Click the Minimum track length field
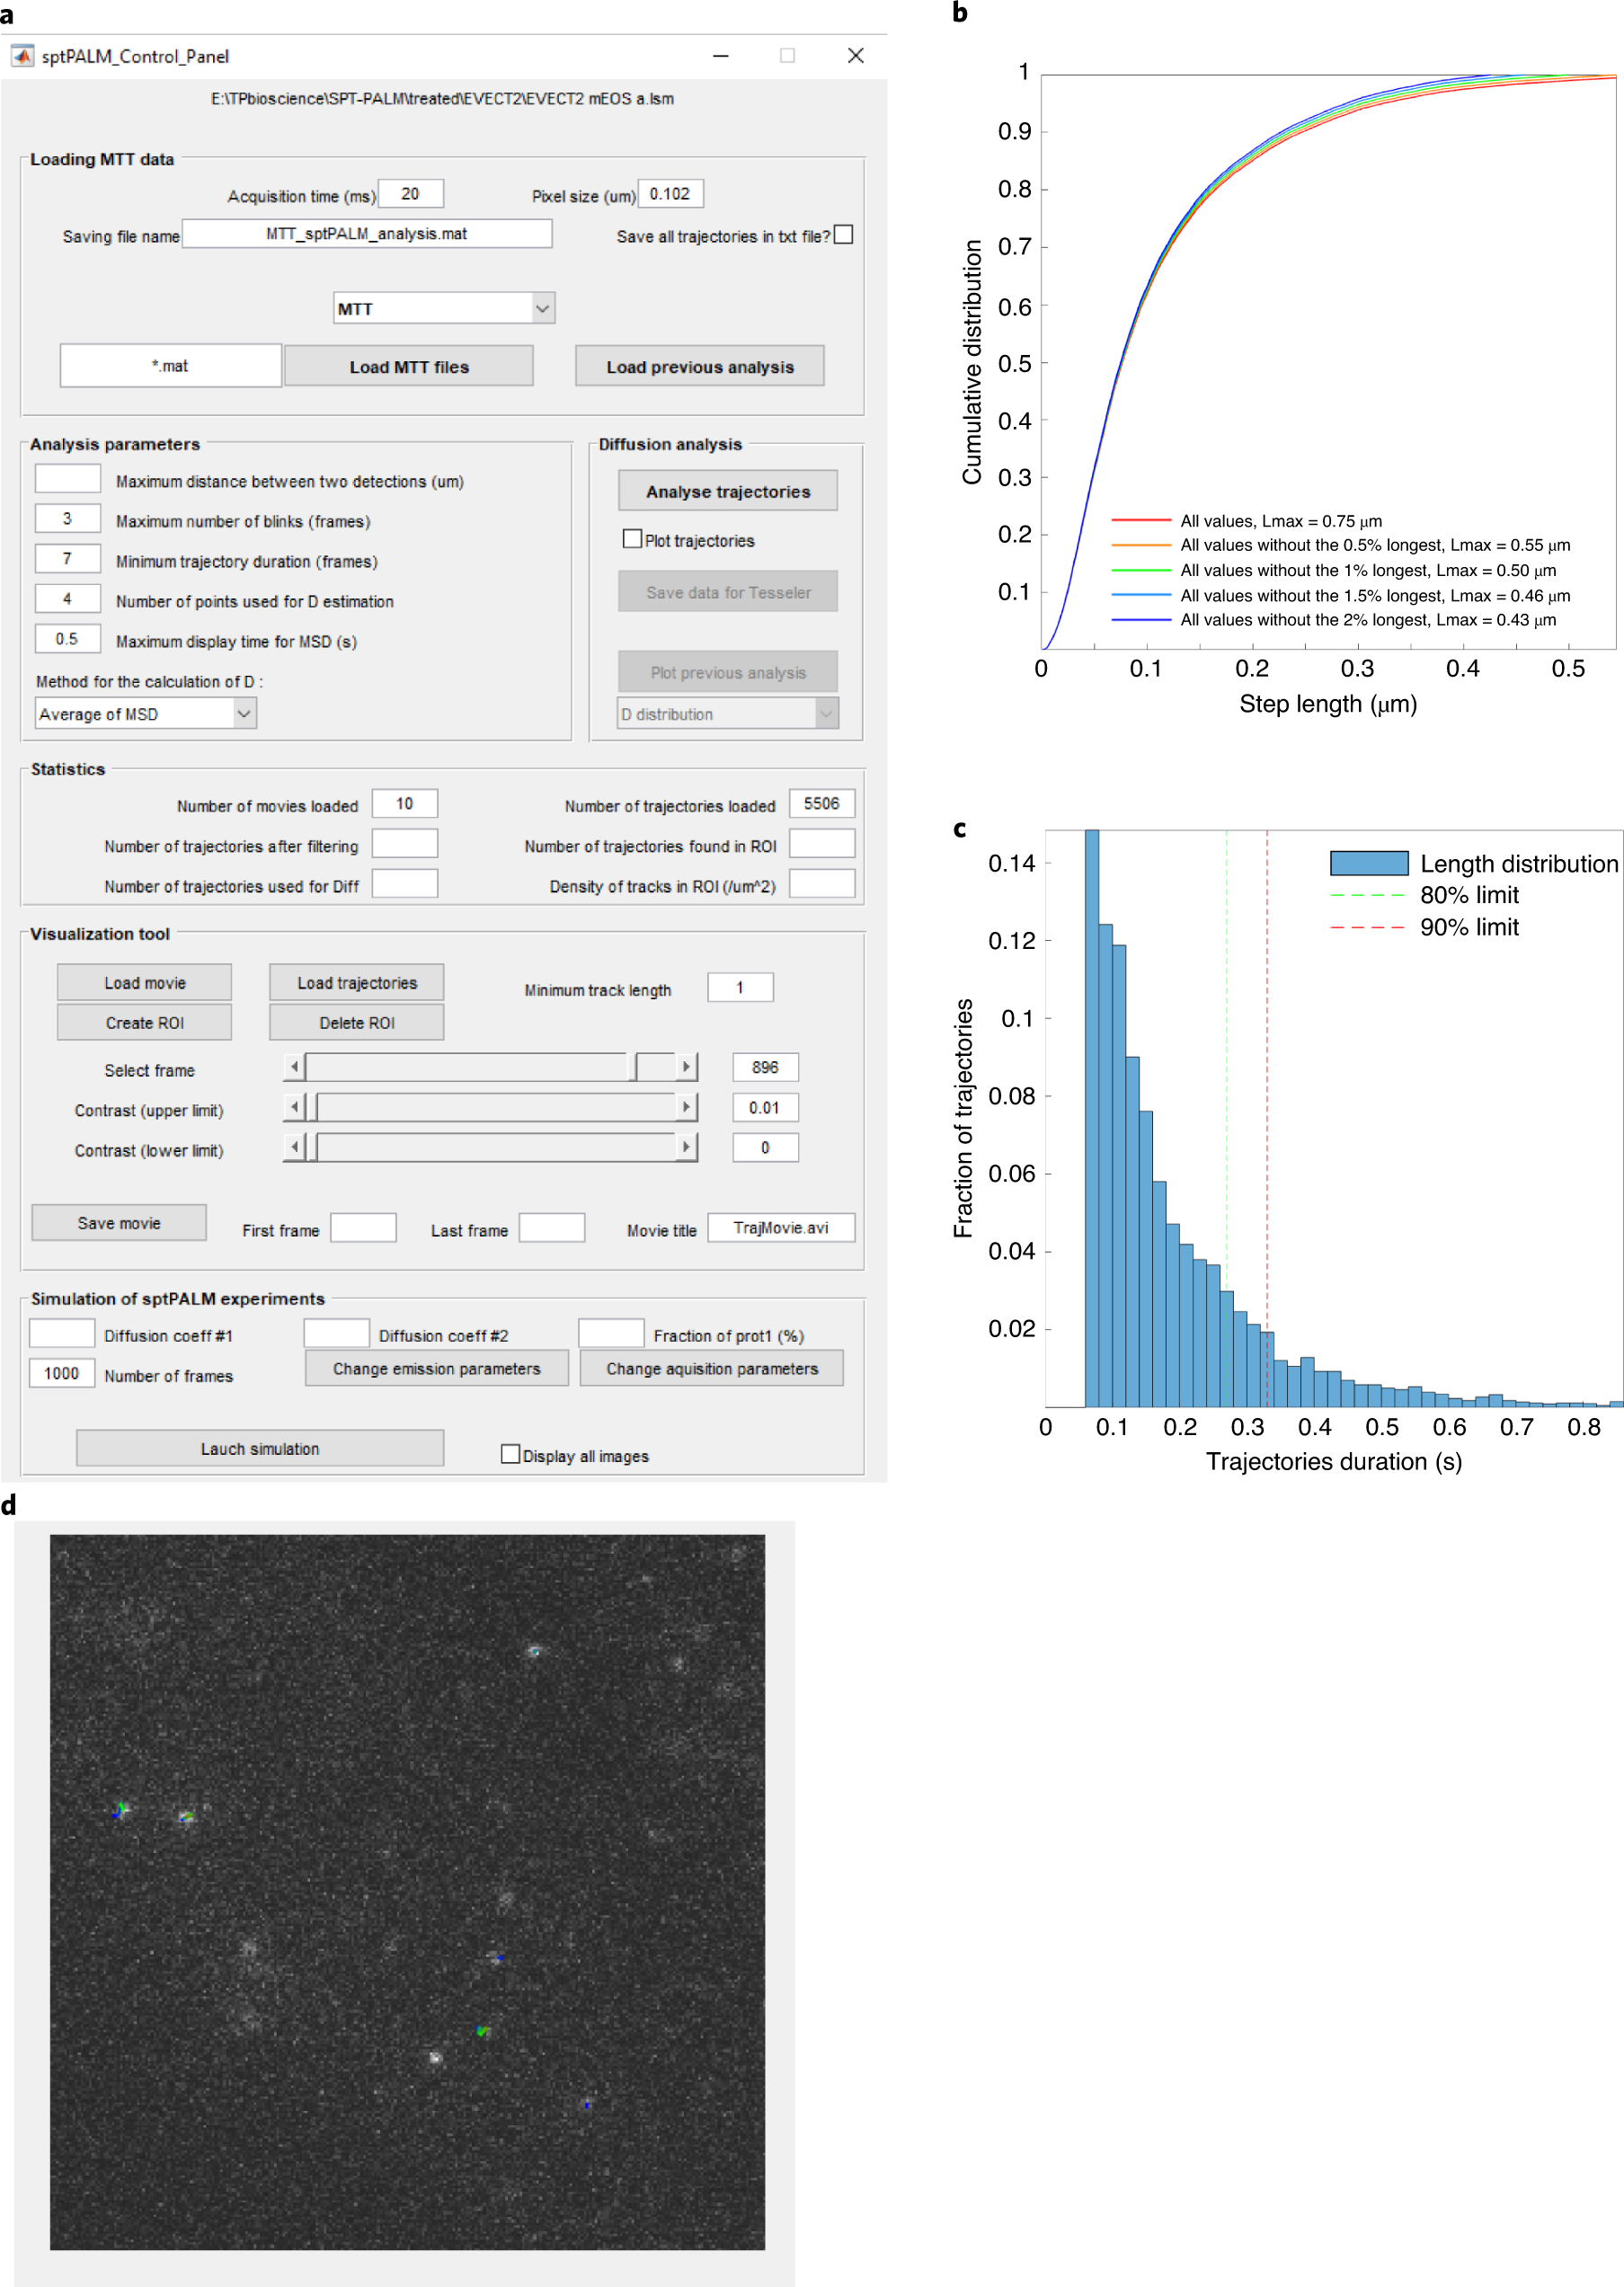This screenshot has height=2287, width=1624. coord(740,988)
